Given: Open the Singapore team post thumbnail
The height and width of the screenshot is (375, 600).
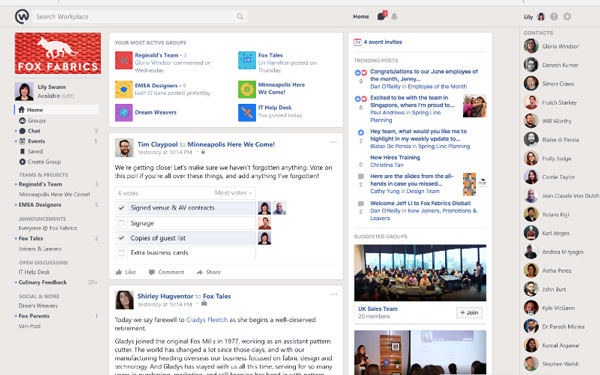Looking at the screenshot, I should pyautogui.click(x=474, y=106).
